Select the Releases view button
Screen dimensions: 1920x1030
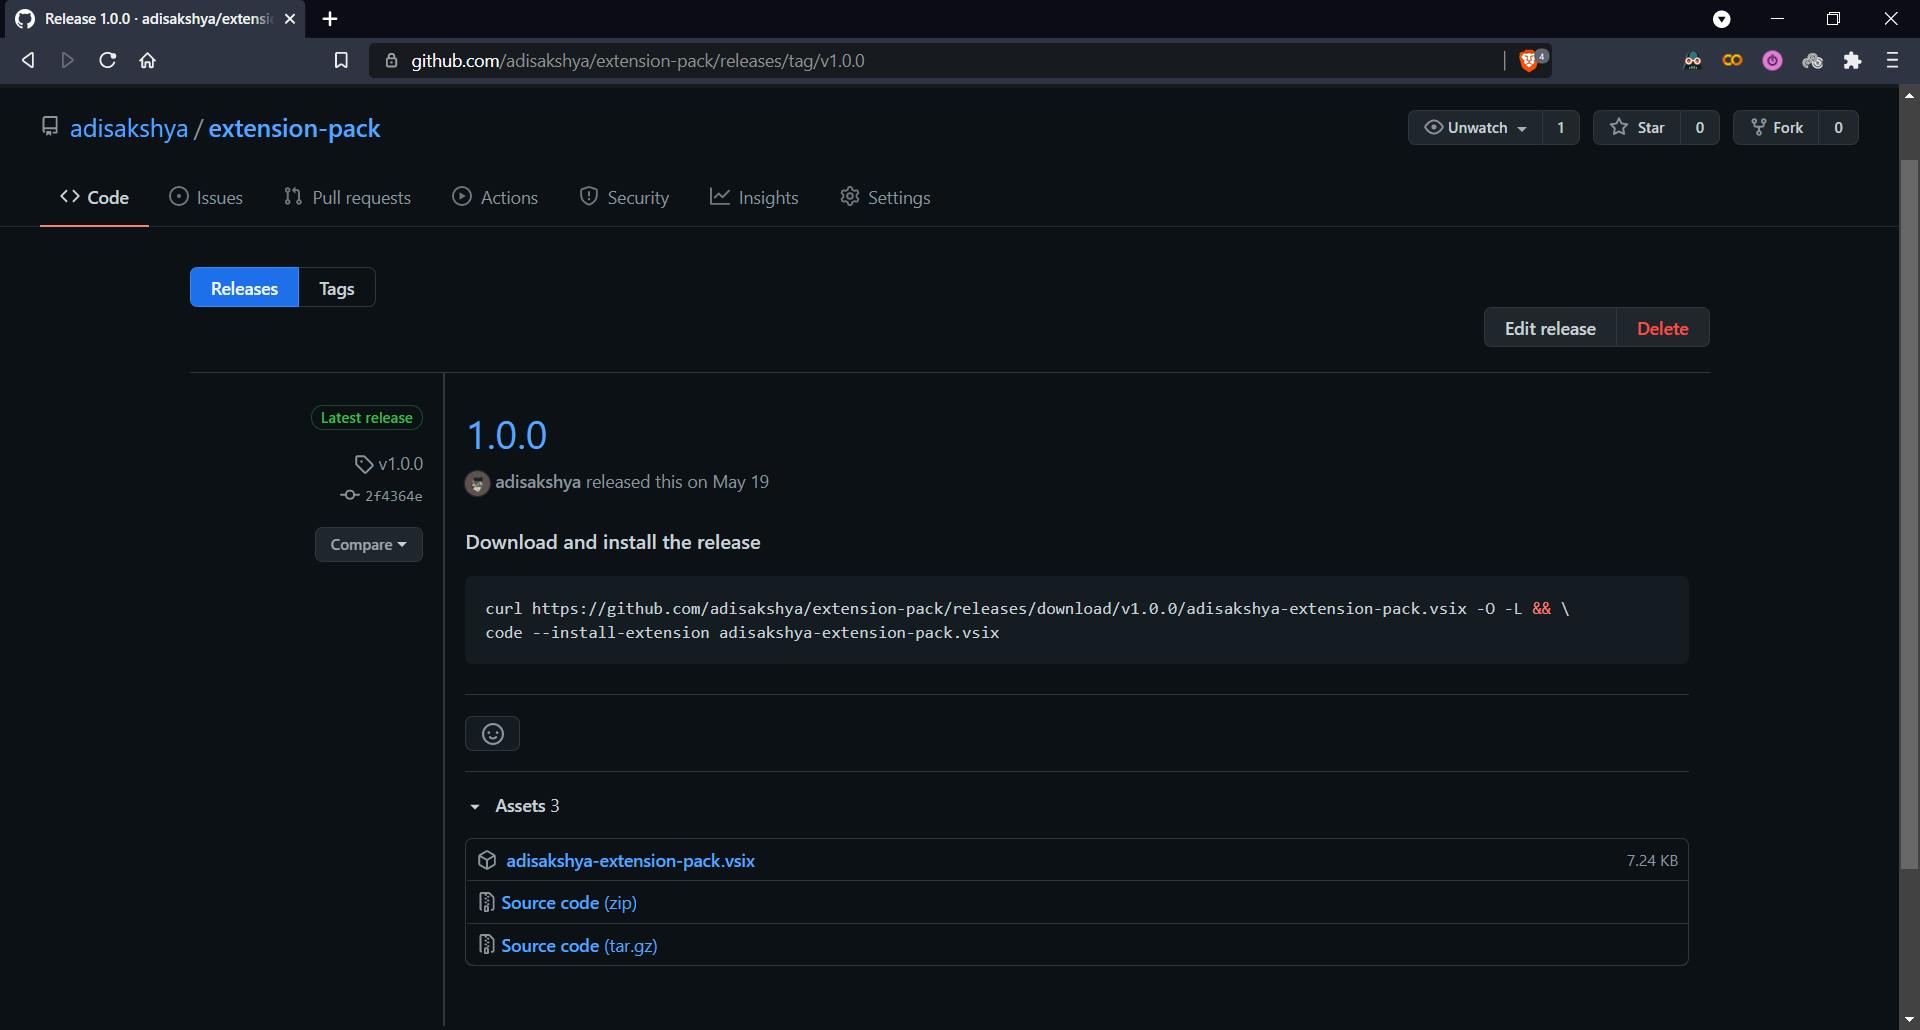(244, 288)
